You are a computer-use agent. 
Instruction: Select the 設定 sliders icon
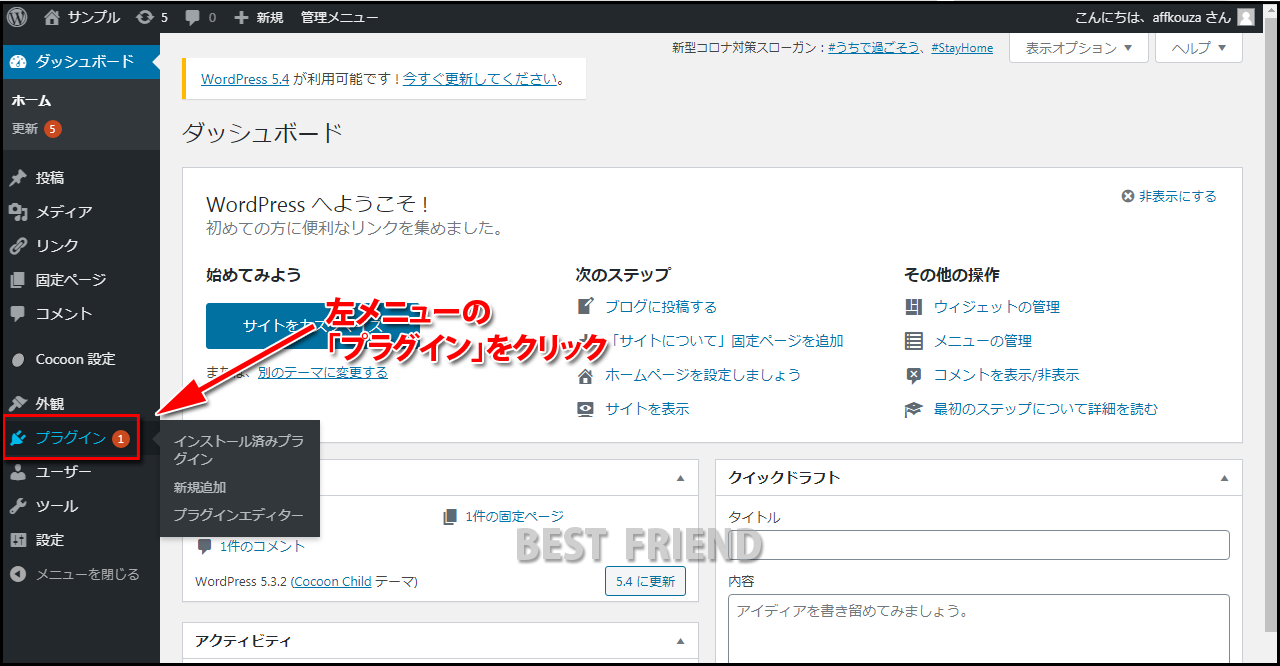coord(18,540)
